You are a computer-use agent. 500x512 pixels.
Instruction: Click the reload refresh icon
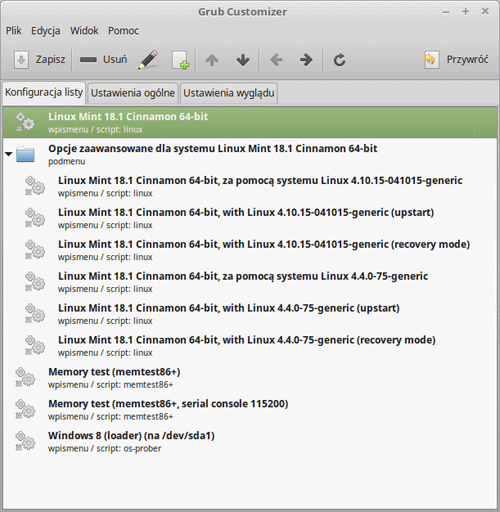point(339,60)
